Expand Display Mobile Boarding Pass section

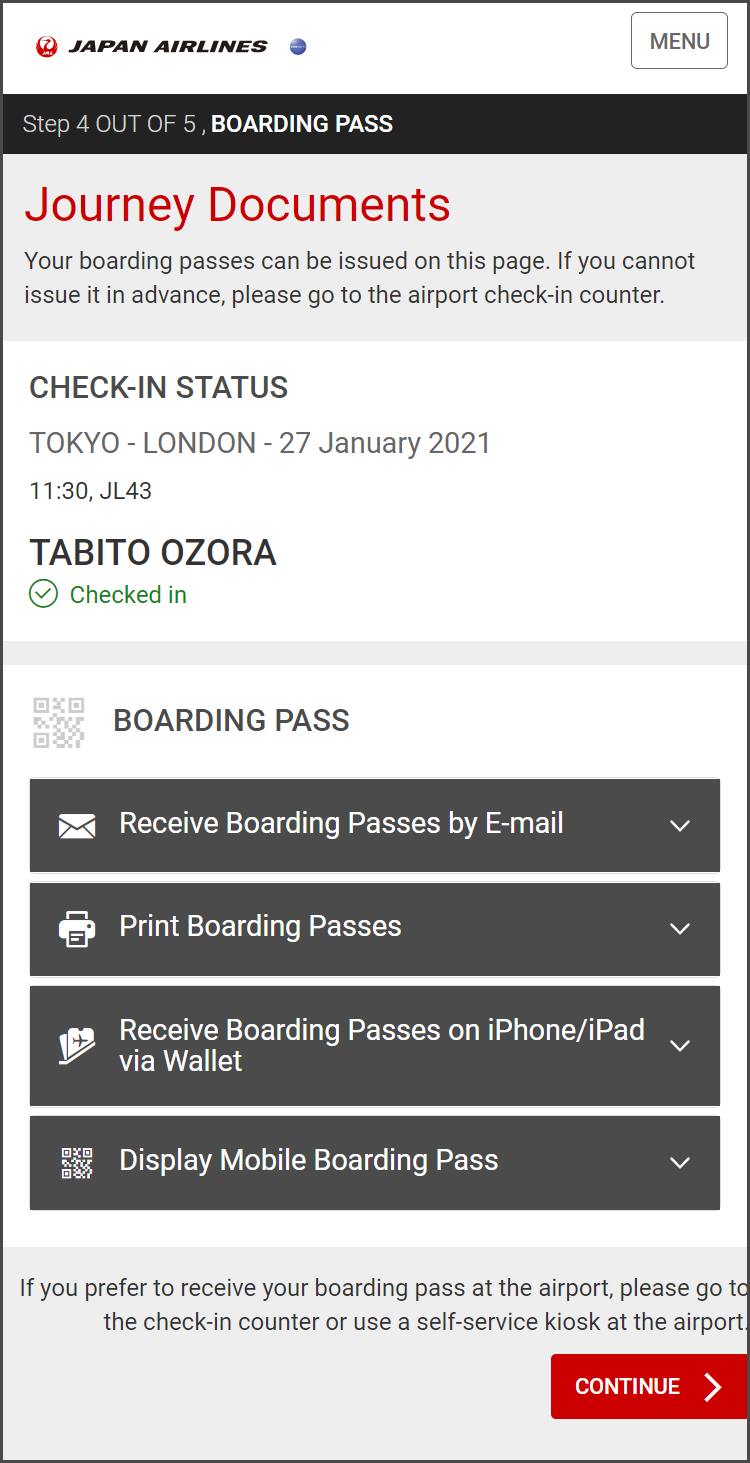(x=680, y=1162)
